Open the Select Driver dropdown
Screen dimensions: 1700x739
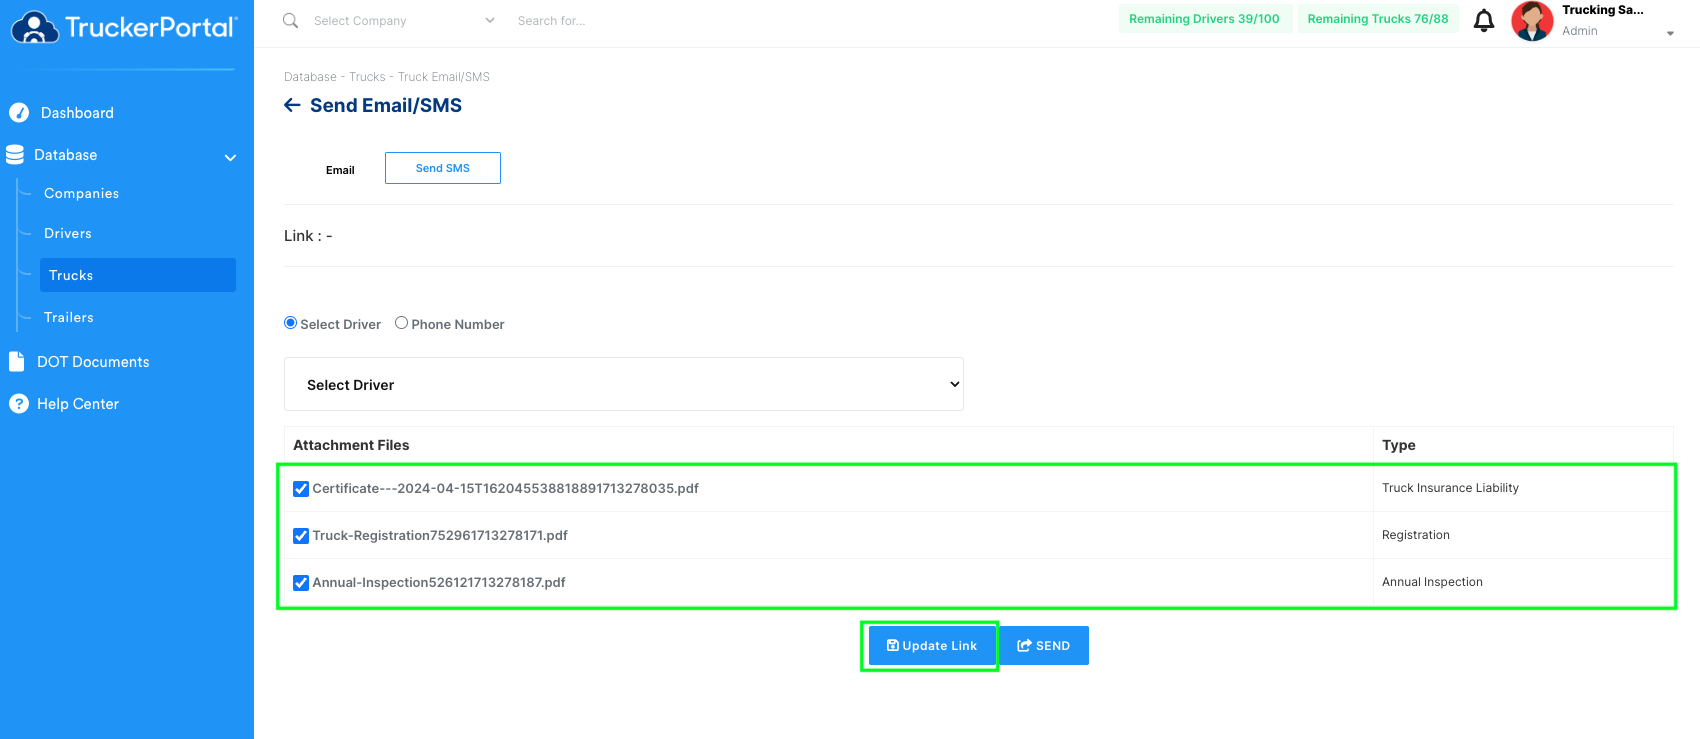[x=624, y=384]
